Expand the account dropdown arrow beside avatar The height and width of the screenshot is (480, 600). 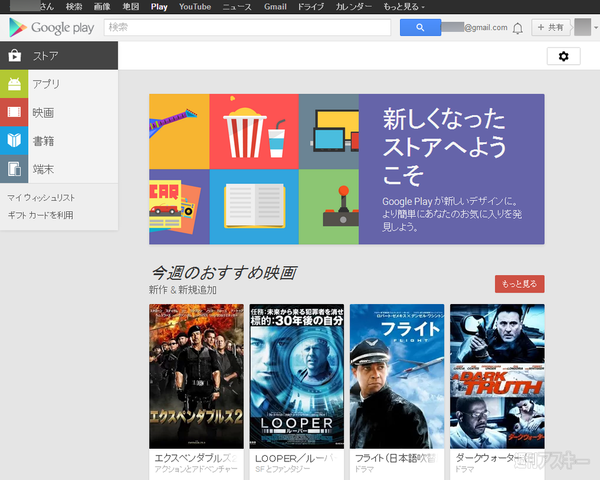click(x=596, y=28)
